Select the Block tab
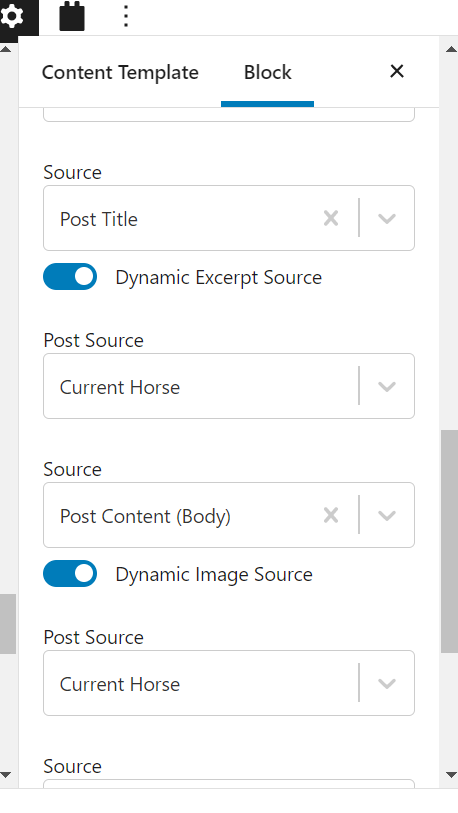The width and height of the screenshot is (458, 813). click(268, 72)
